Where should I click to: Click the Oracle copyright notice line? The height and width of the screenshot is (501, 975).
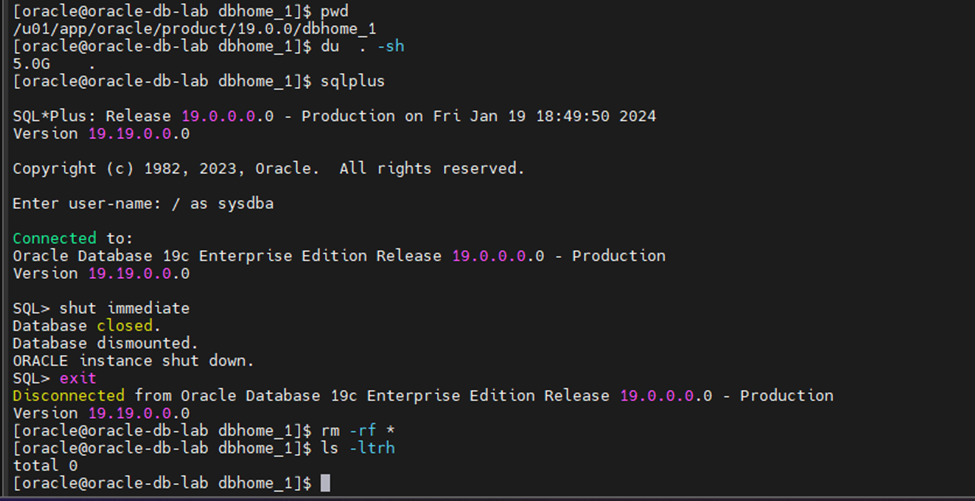coord(268,169)
